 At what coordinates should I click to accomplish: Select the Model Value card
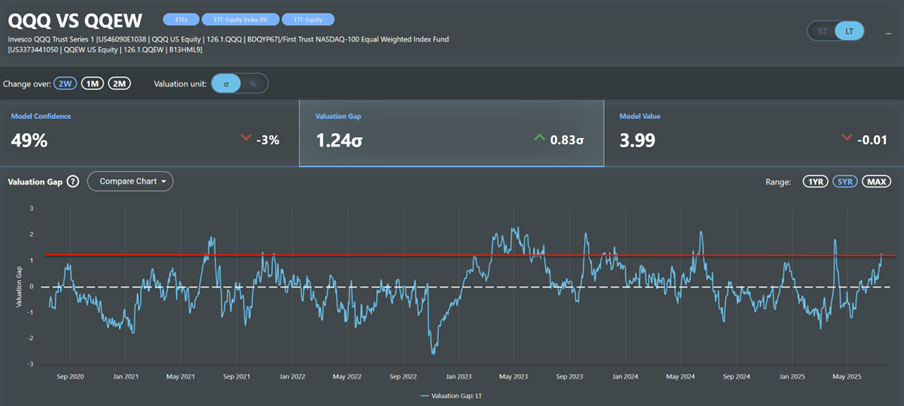point(754,133)
